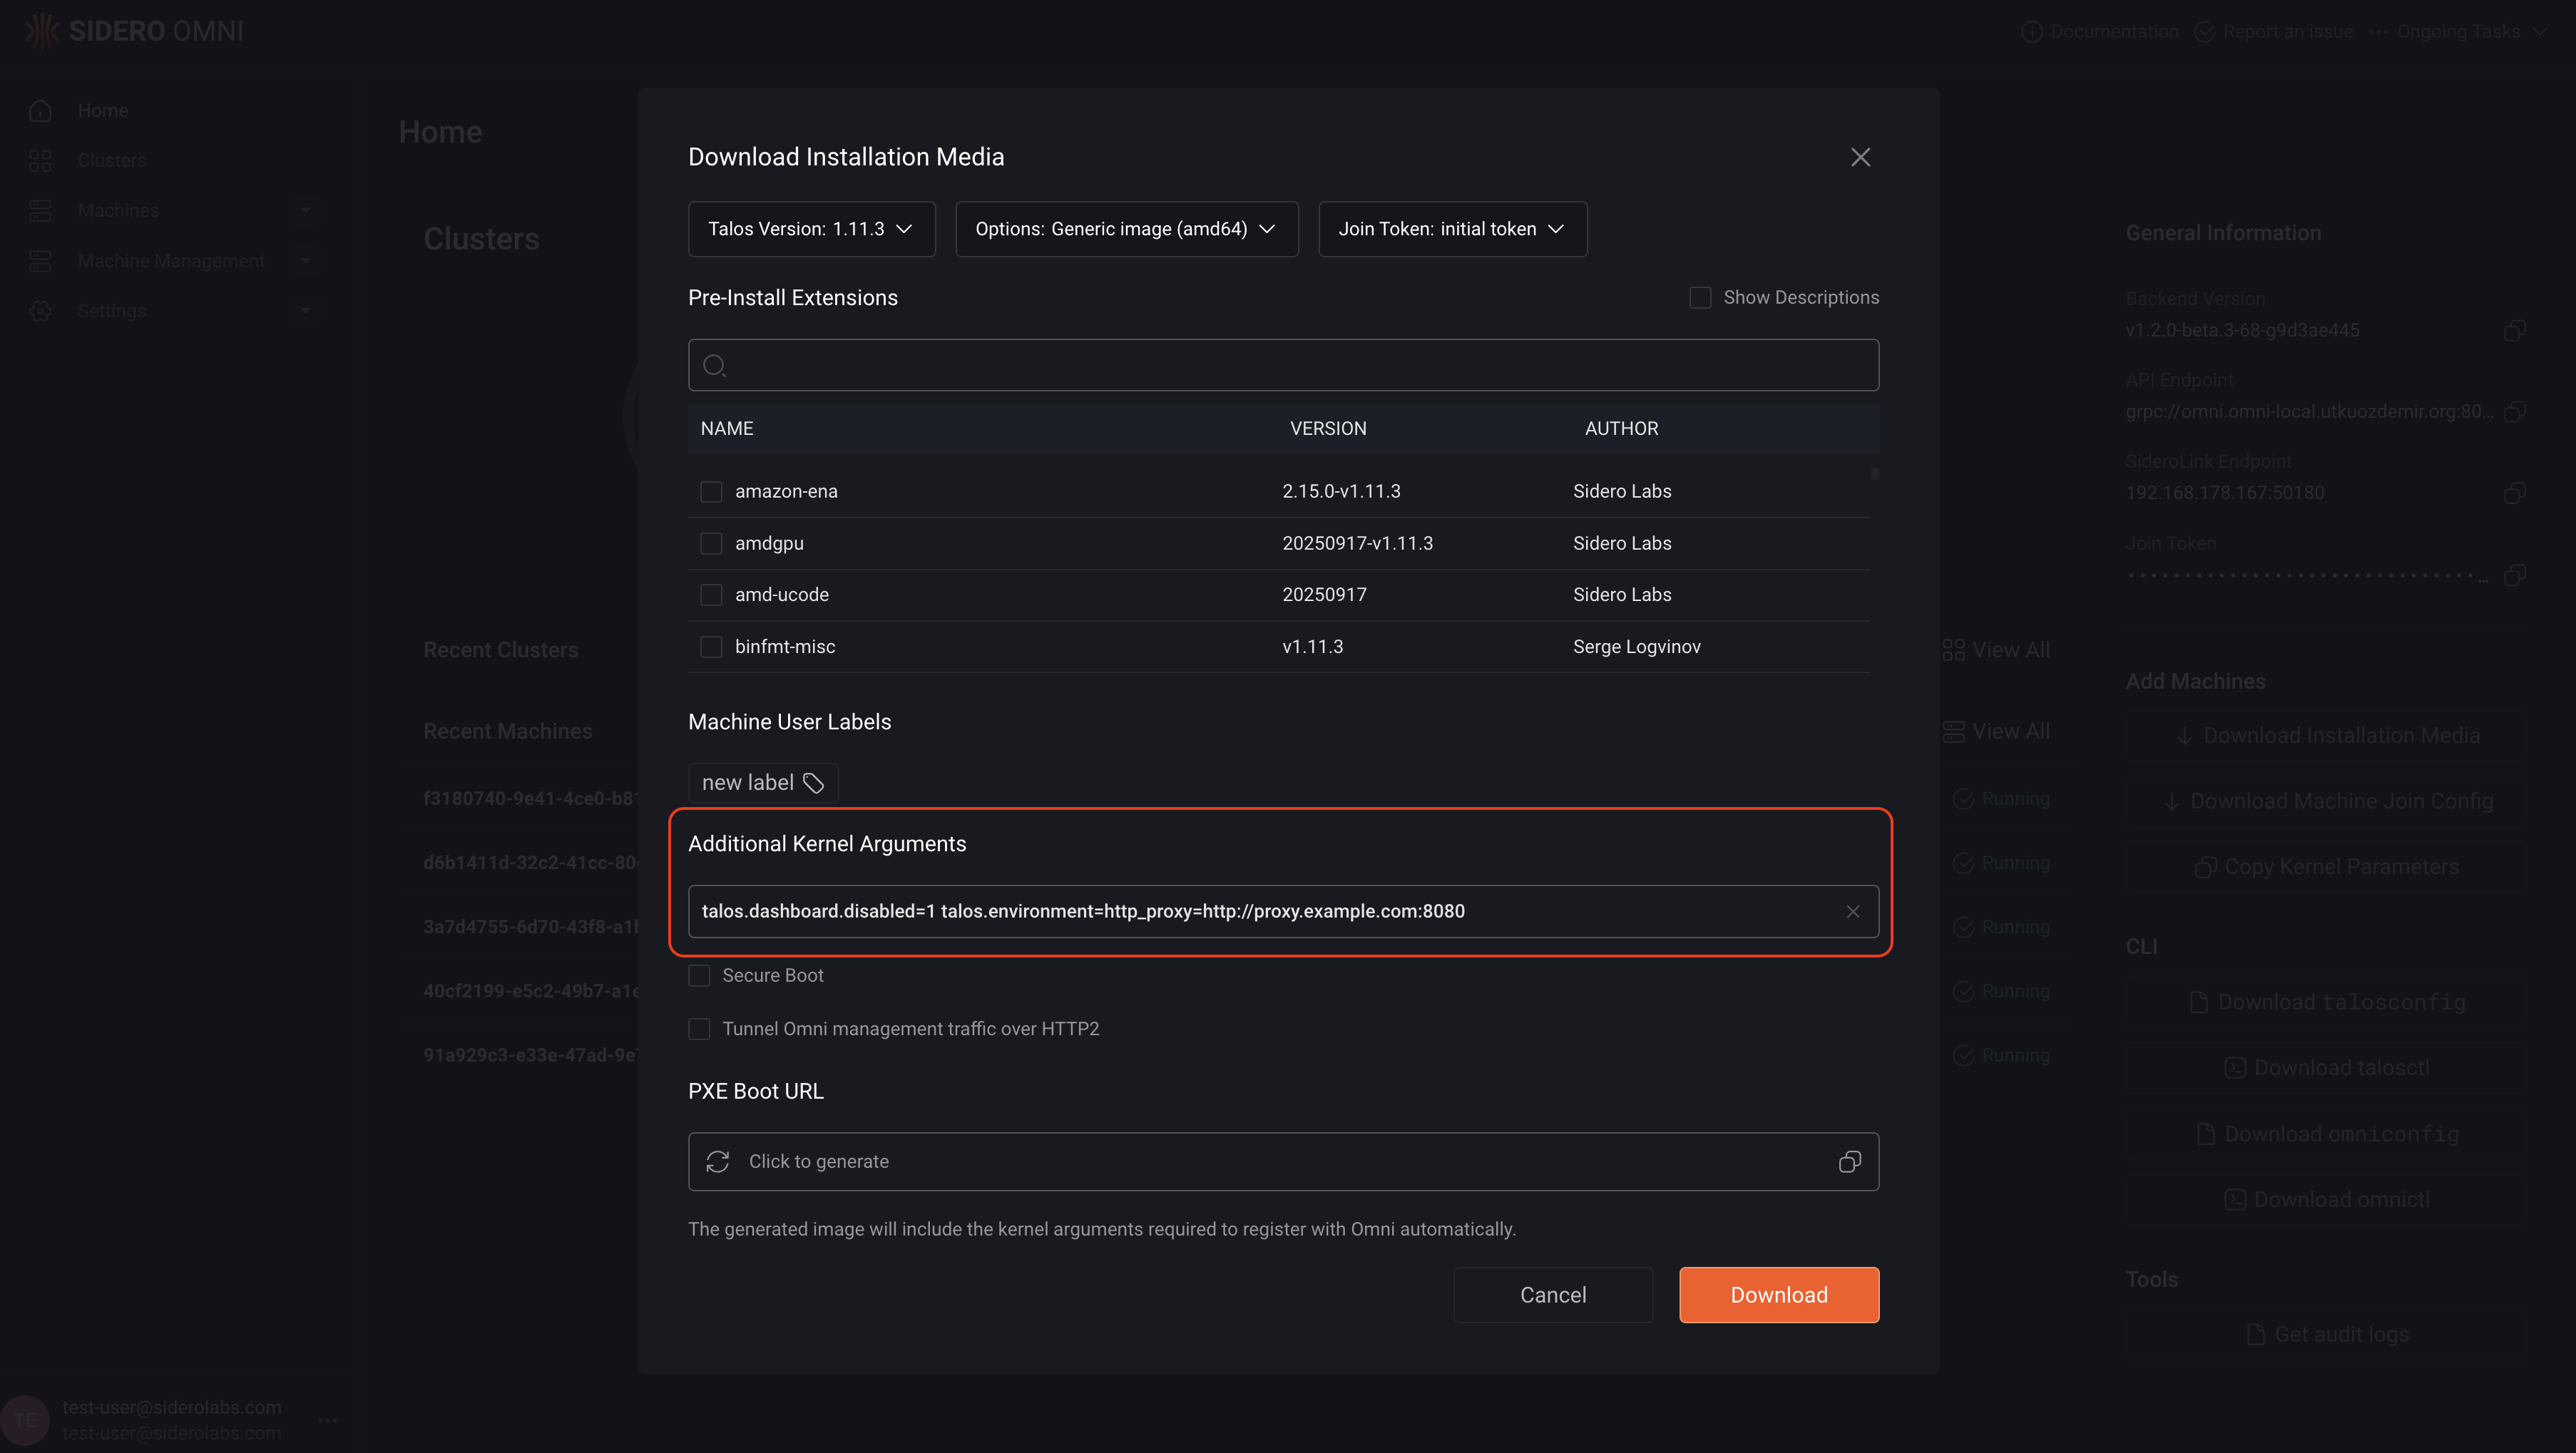Copy the SideroLink Endpoint address
This screenshot has height=1453, width=2576.
coord(2515,492)
